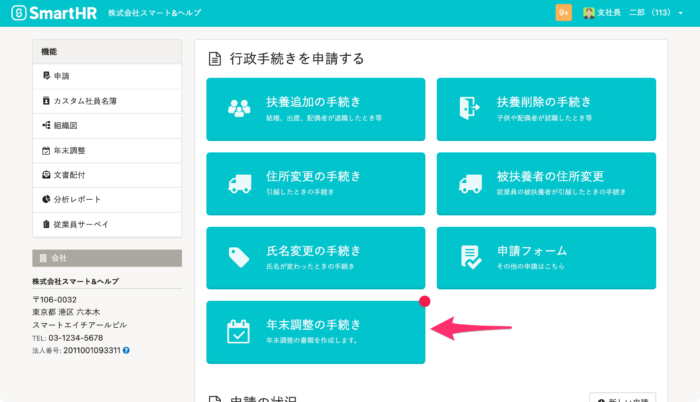Click subtitle 年末調整の書類を作成します。
This screenshot has width=700, height=402.
(x=312, y=340)
